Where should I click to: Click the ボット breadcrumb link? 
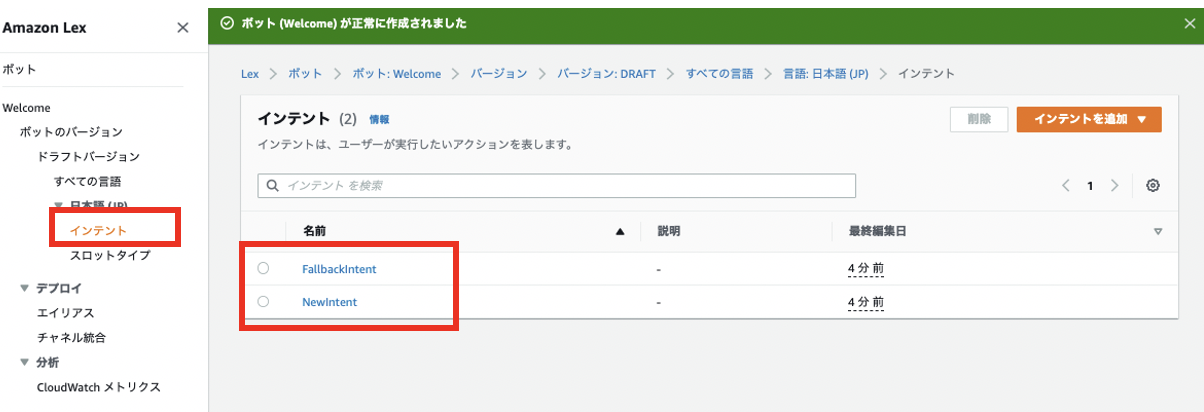coord(305,74)
